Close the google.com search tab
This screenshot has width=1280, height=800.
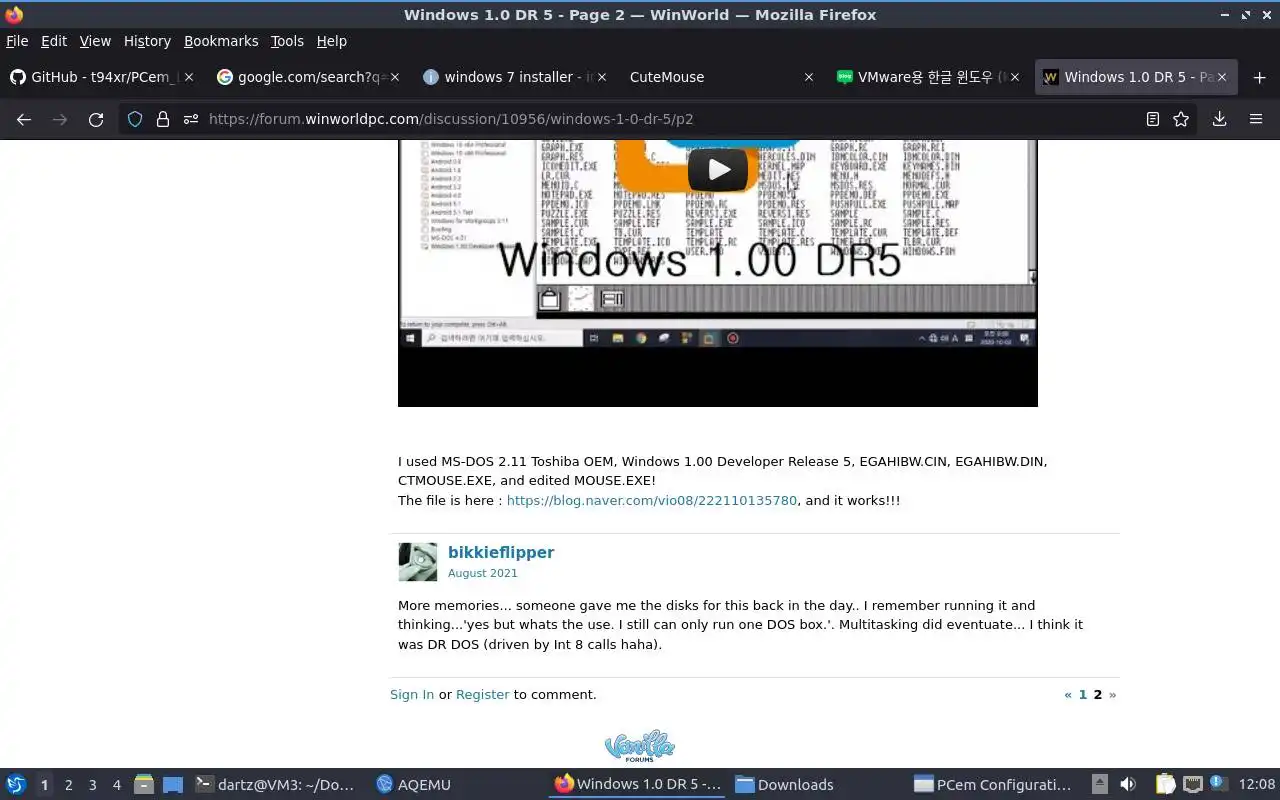395,77
